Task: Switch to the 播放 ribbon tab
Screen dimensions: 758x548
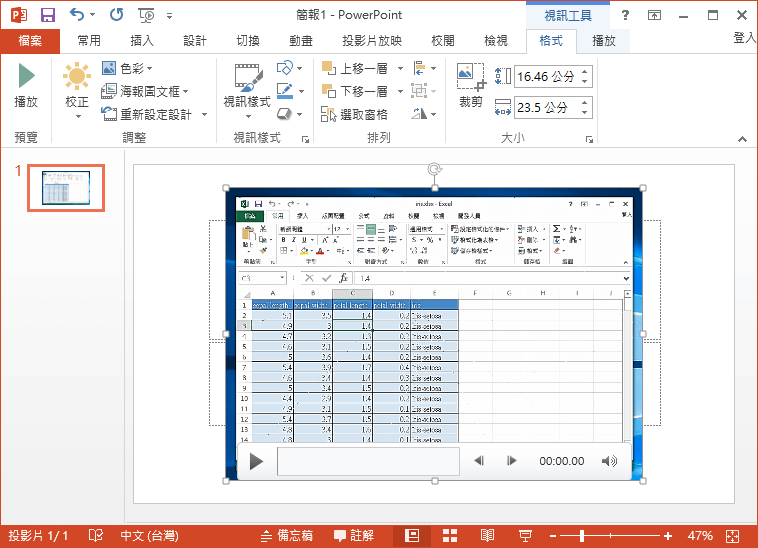Action: [604, 41]
